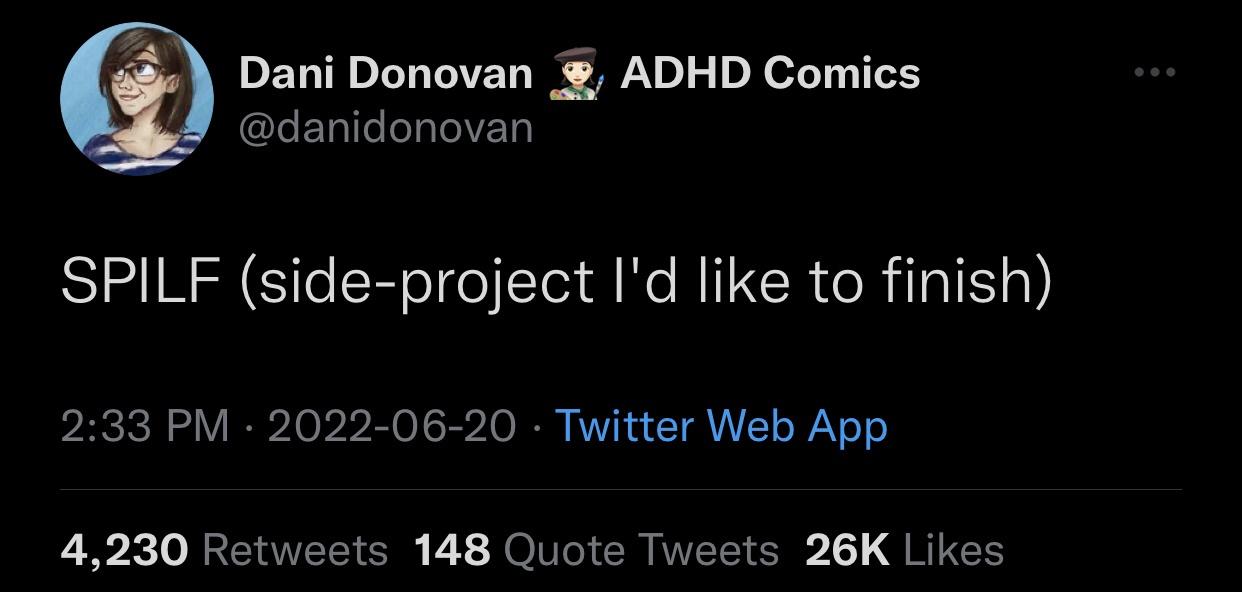This screenshot has height=592, width=1242.
Task: Click the 2:33 PM timestamp
Action: pos(145,427)
